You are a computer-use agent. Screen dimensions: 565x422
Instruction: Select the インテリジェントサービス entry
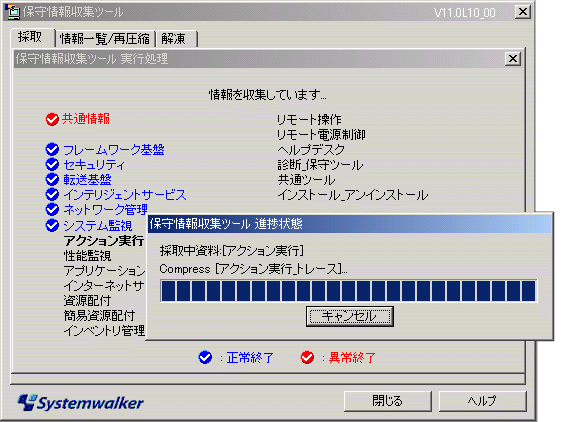[125, 195]
